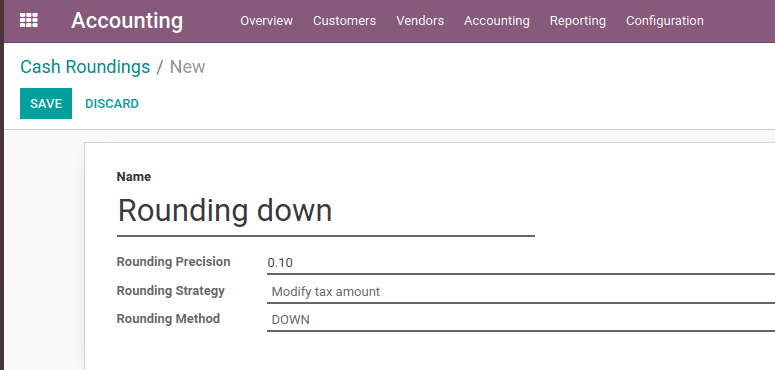Screen dimensions: 775x370
Task: Click the Rounding Method label
Action: click(168, 319)
